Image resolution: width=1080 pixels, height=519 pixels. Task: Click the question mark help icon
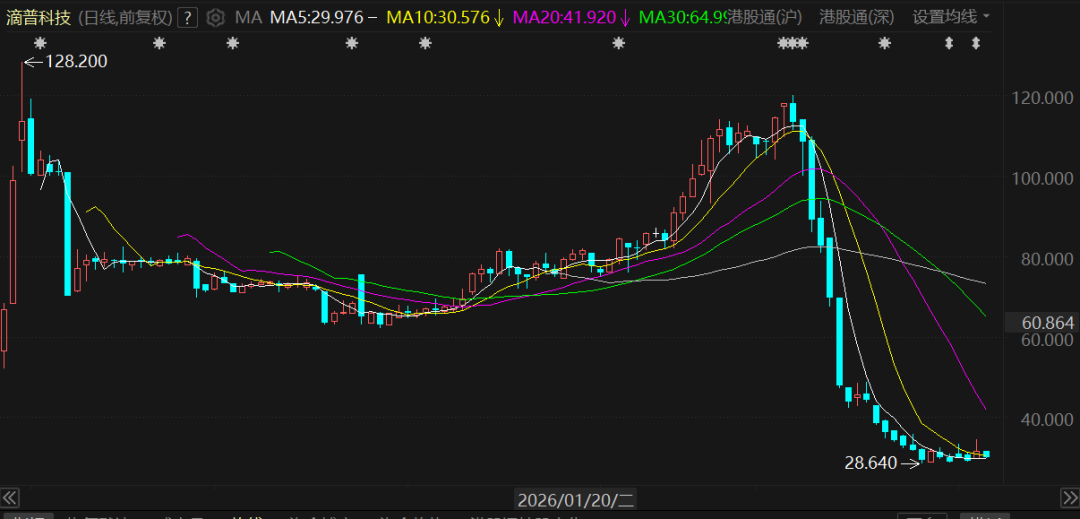point(188,17)
